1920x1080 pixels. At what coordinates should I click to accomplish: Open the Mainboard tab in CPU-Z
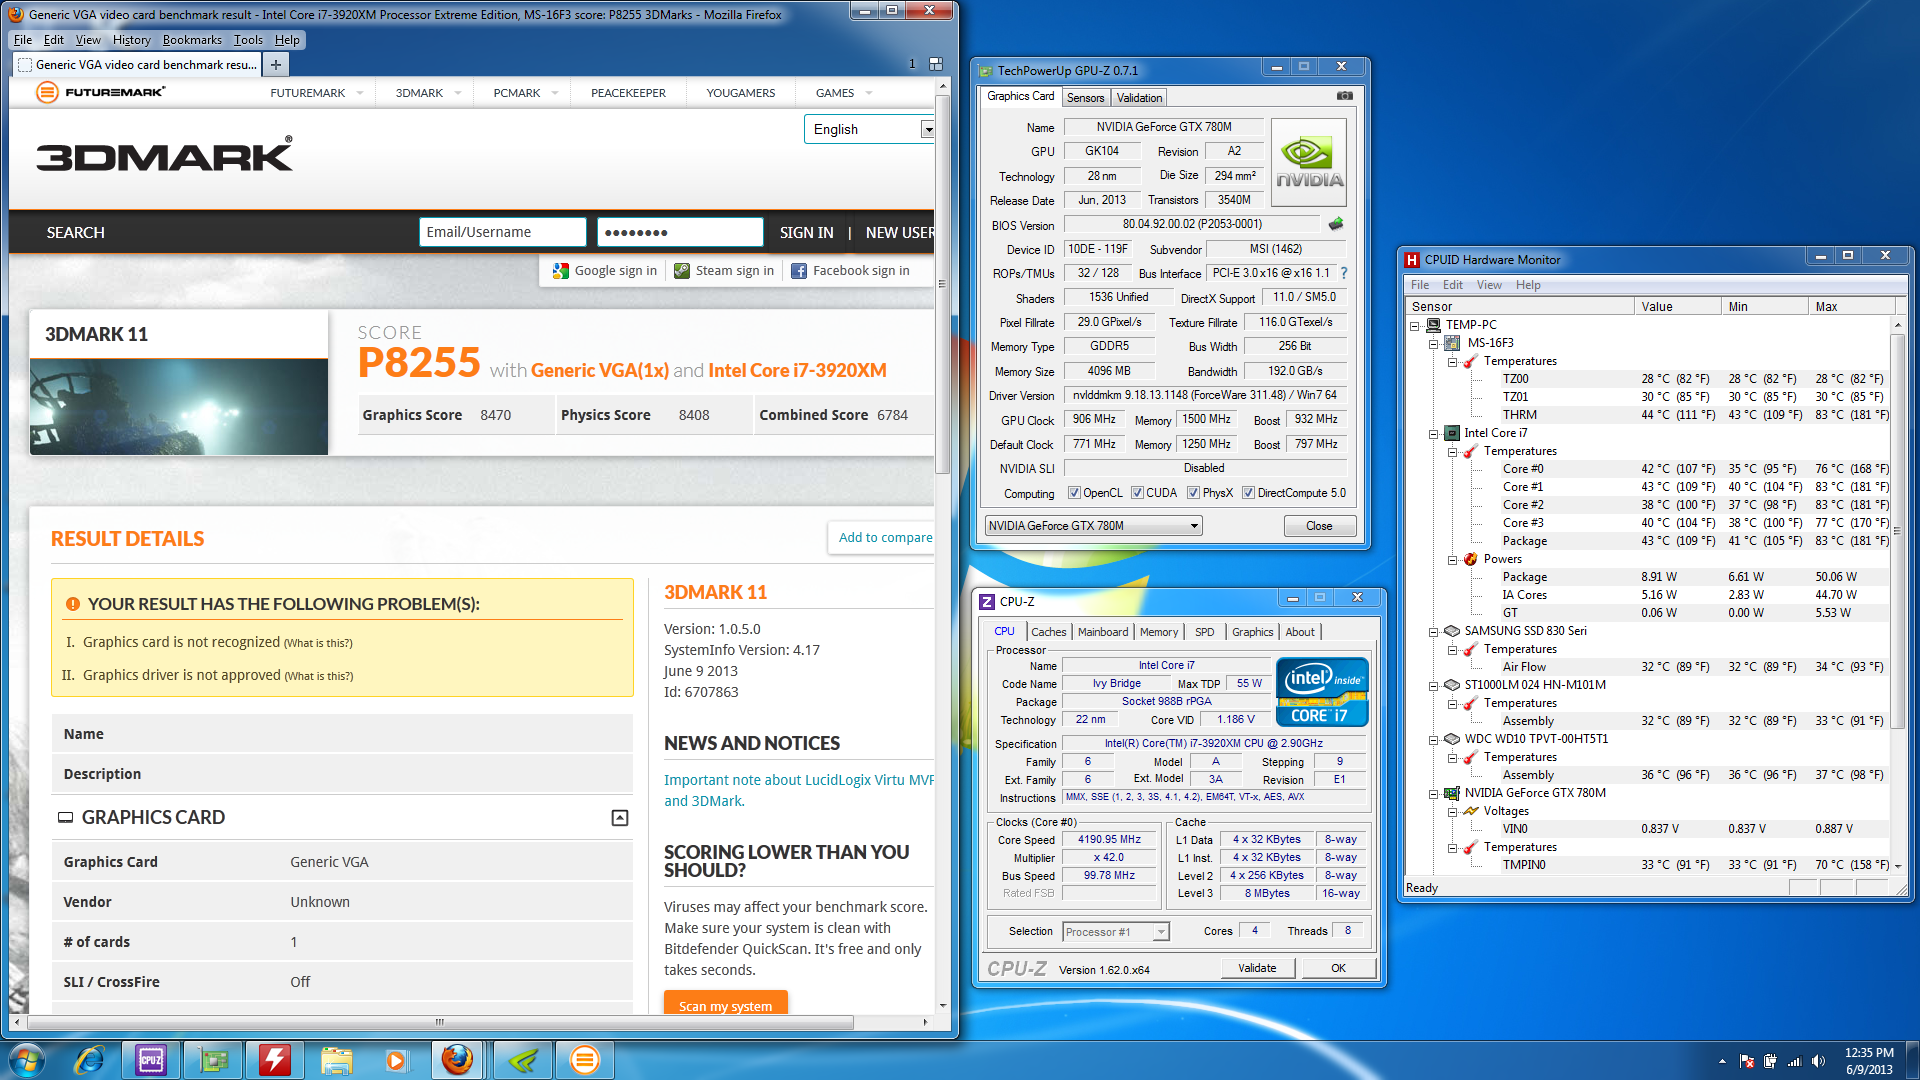point(1102,632)
